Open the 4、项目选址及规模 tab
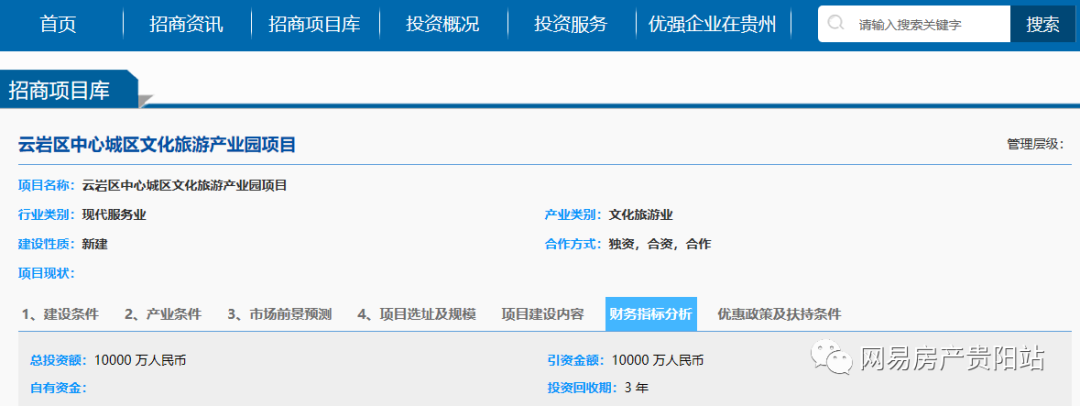The height and width of the screenshot is (406, 1080). [417, 314]
